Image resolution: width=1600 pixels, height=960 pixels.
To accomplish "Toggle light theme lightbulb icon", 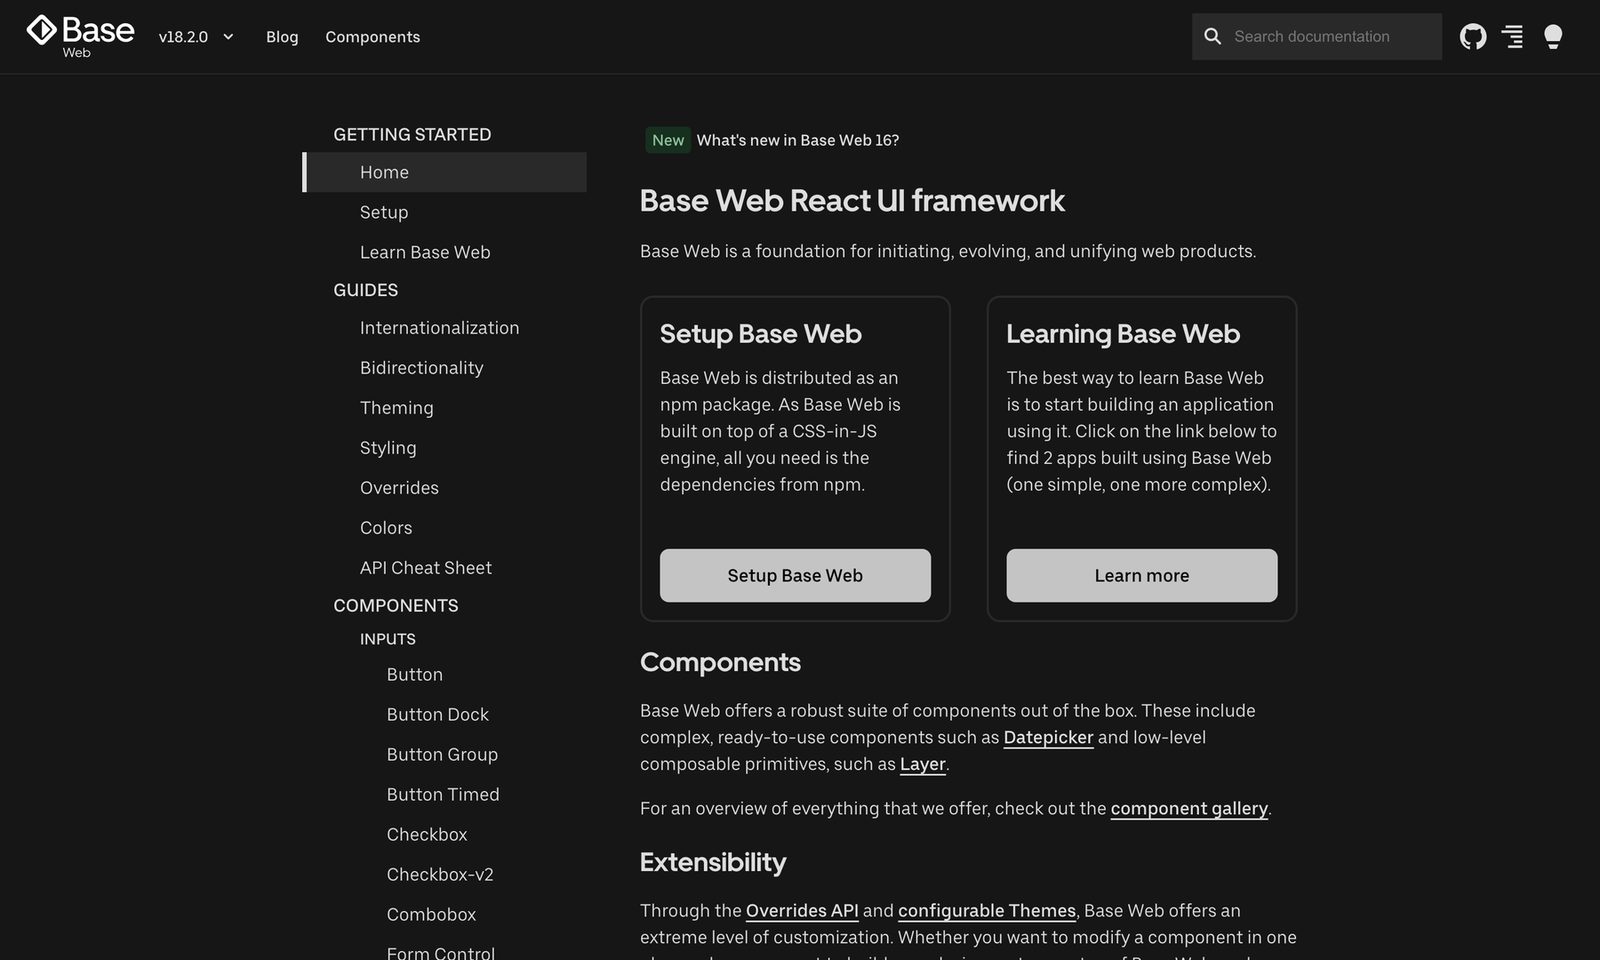I will 1553,37.
